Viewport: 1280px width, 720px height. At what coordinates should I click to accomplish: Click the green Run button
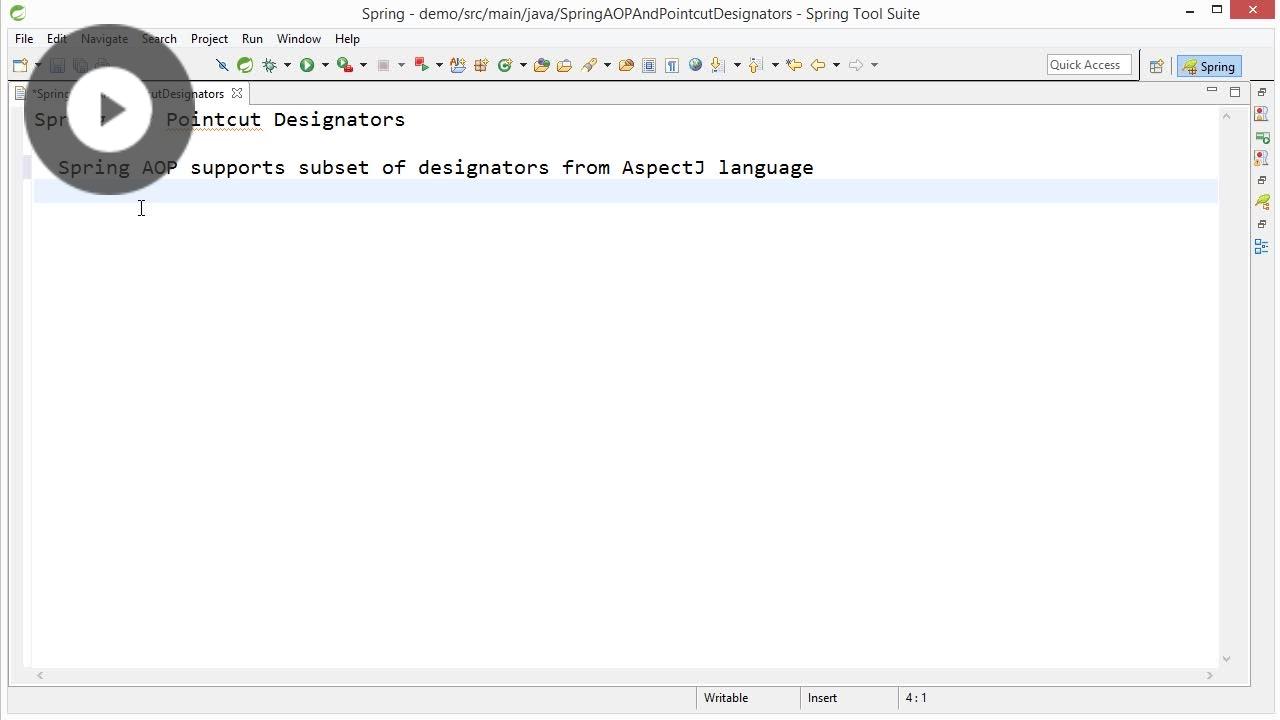[307, 65]
